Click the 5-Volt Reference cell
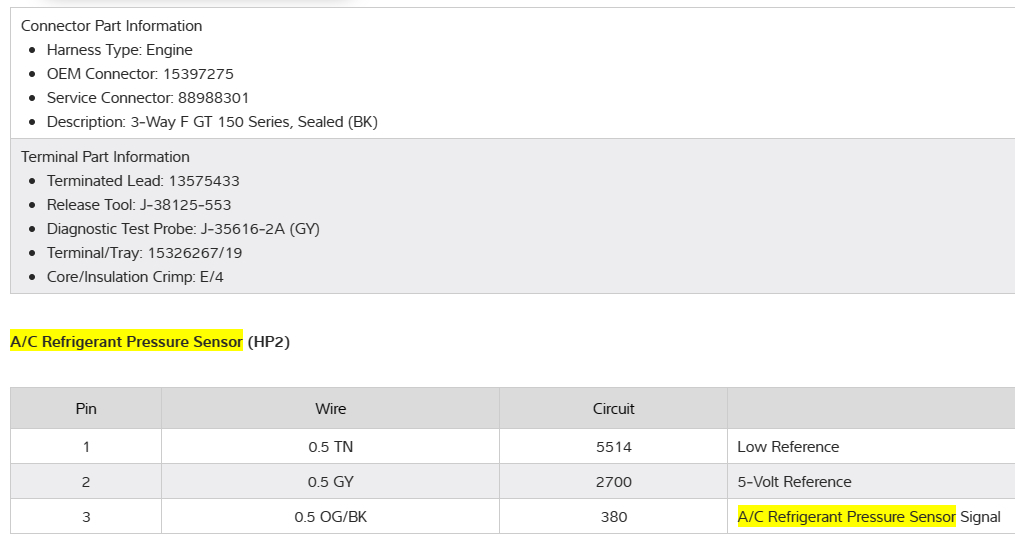1015x537 pixels. [x=794, y=482]
